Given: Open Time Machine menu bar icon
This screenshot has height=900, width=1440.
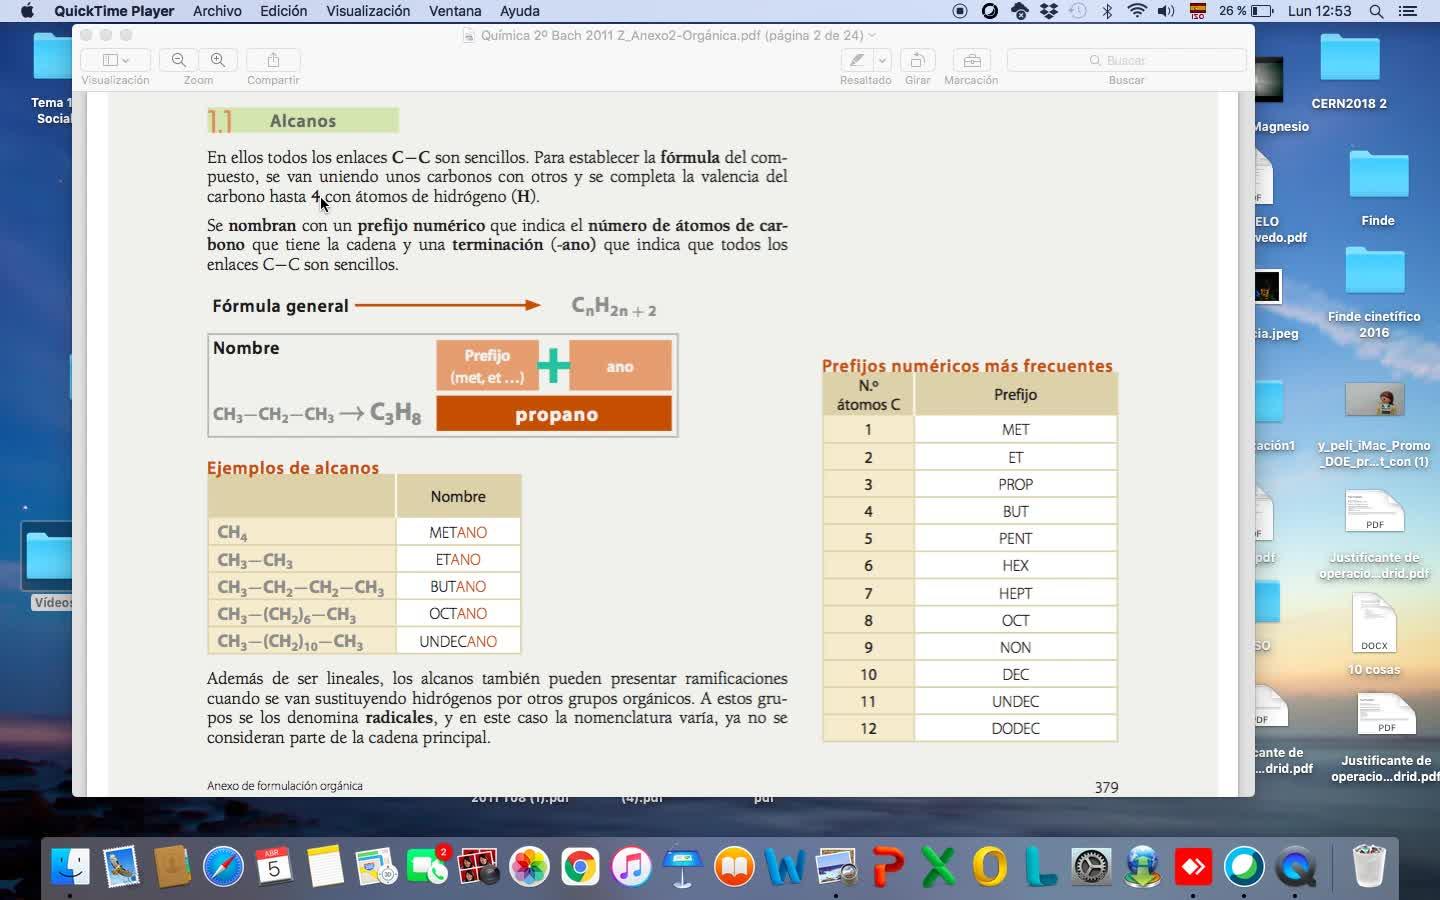Looking at the screenshot, I should (1078, 11).
